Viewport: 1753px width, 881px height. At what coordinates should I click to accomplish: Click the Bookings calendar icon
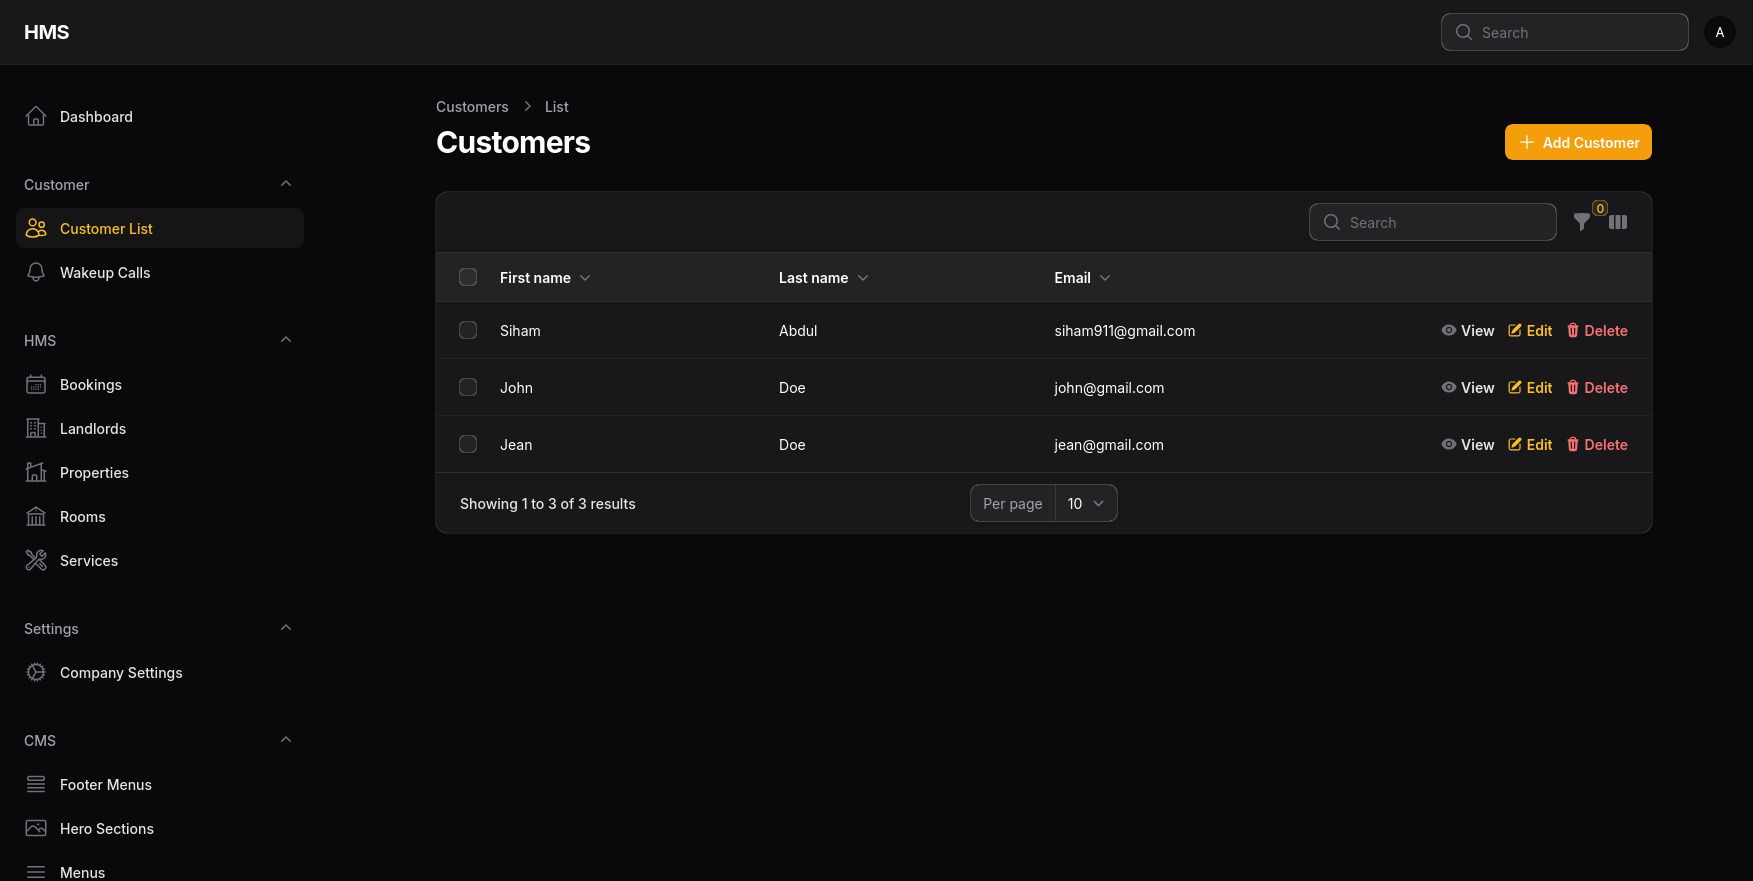36,385
